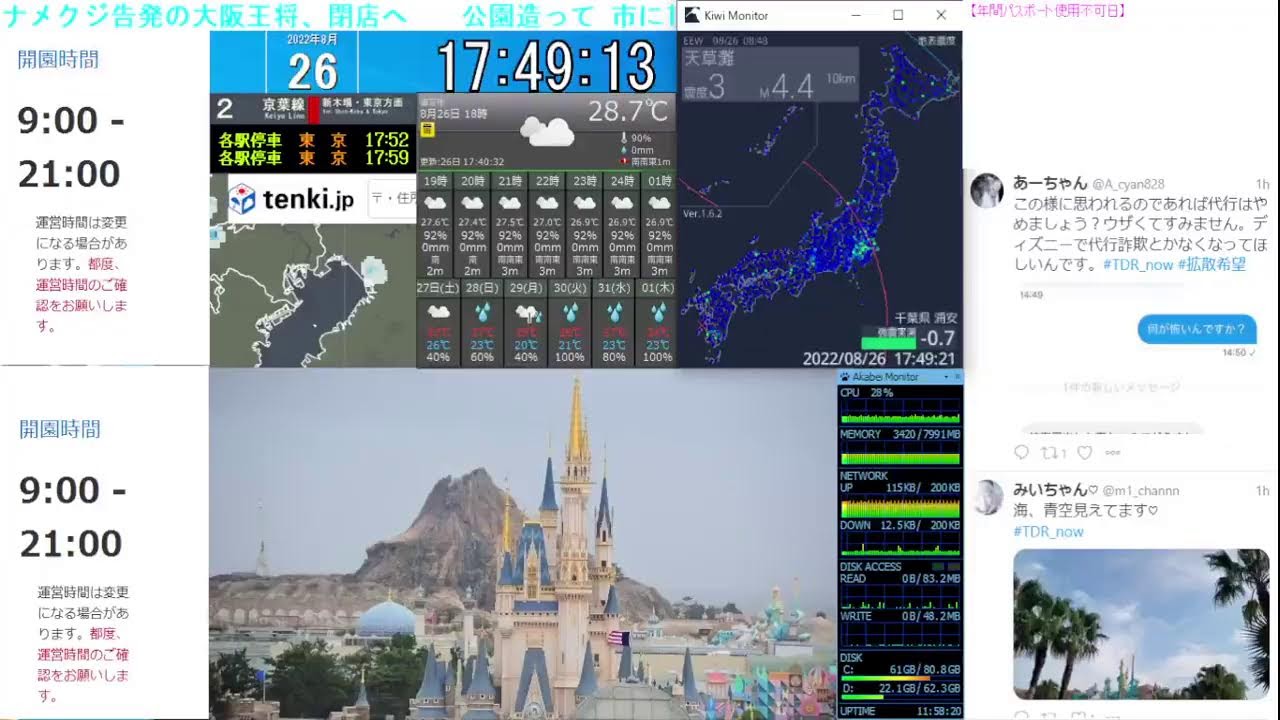Image resolution: width=1280 pixels, height=720 pixels.
Task: Open the #拡散希望 hashtag link
Action: coord(1212,264)
